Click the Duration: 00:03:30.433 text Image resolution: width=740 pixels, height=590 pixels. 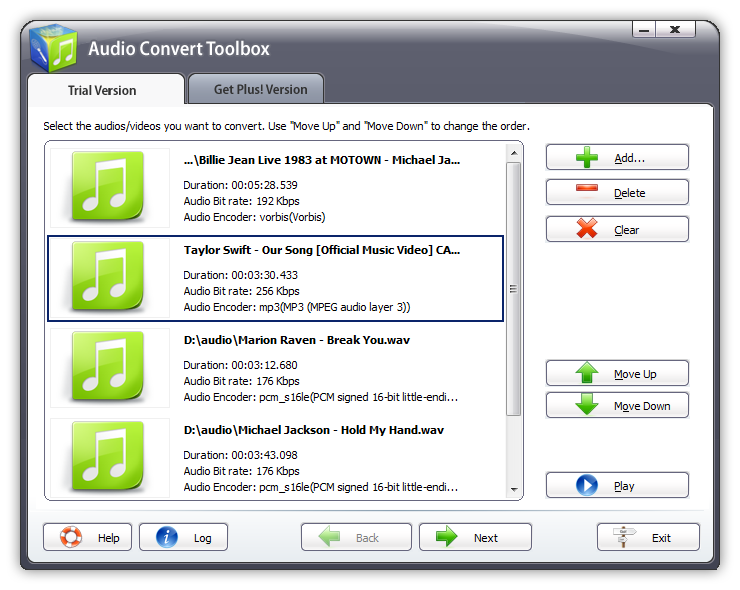tap(240, 275)
